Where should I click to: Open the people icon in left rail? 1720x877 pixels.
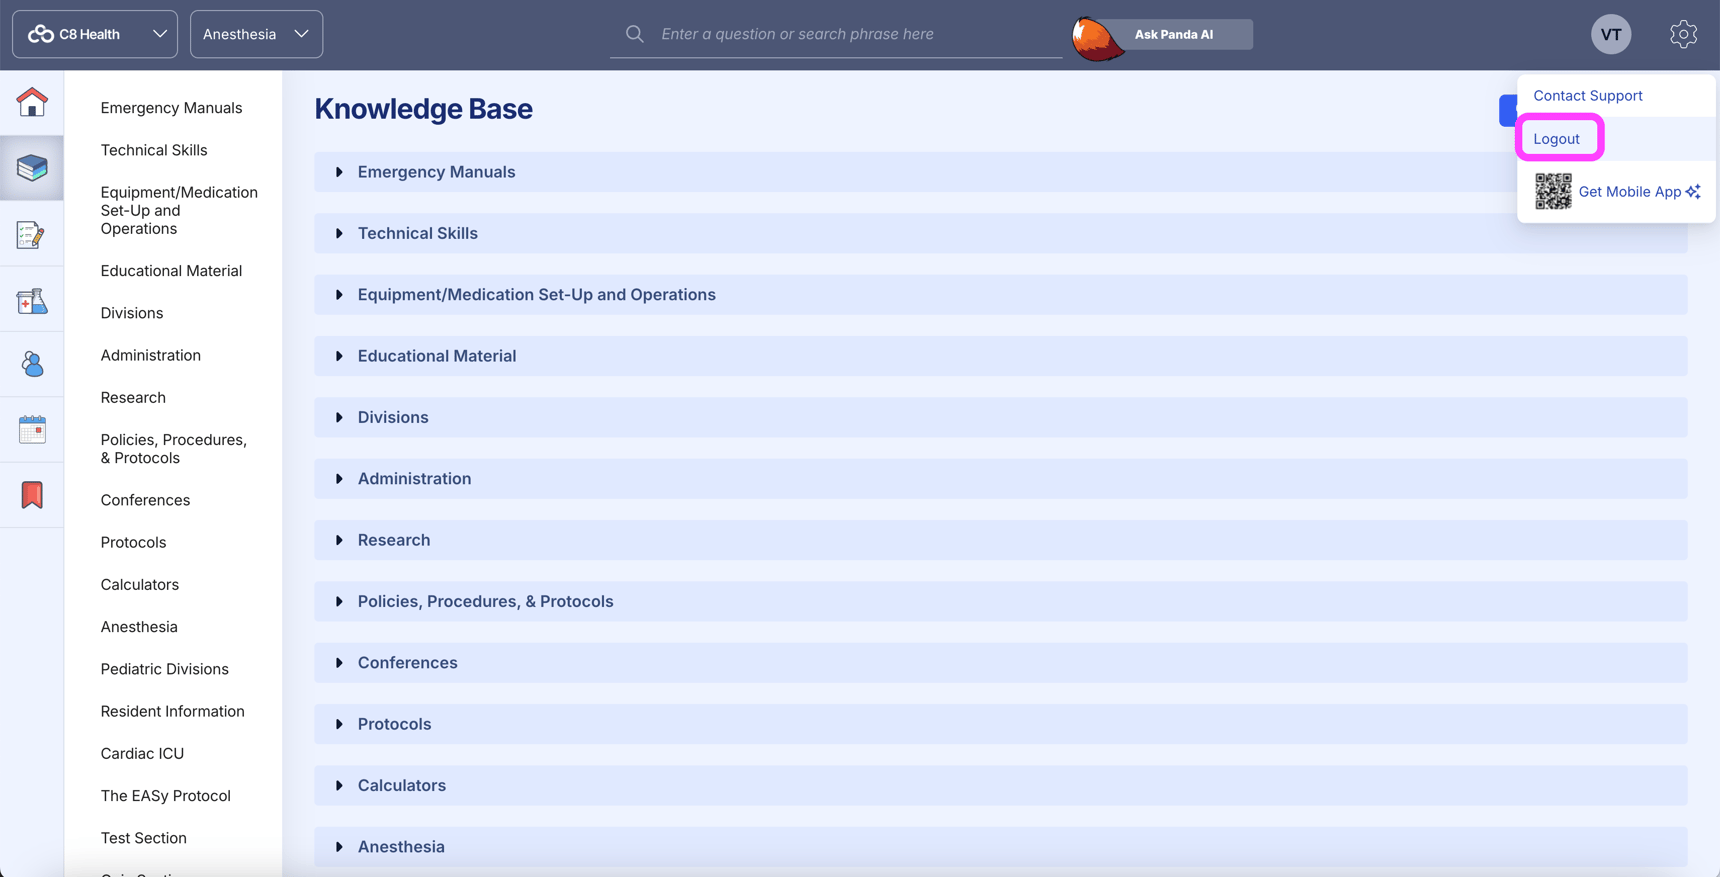32,364
